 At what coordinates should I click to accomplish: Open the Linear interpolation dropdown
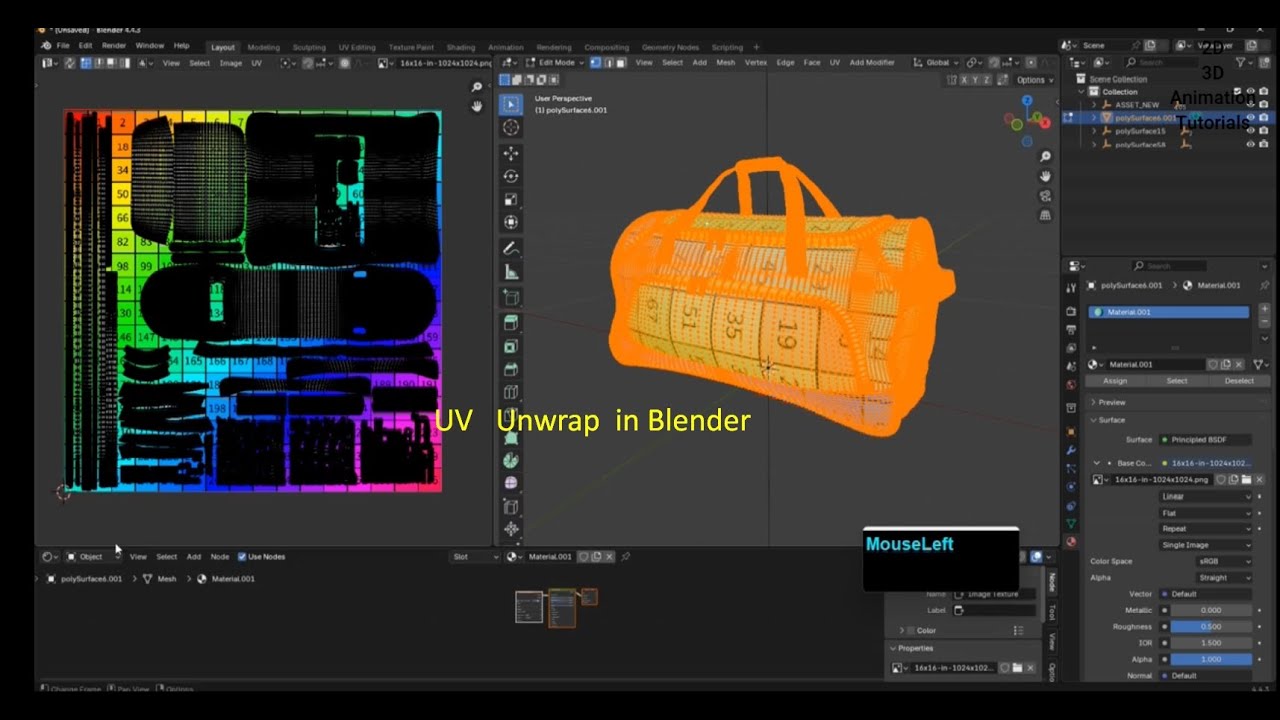[x=1205, y=496]
